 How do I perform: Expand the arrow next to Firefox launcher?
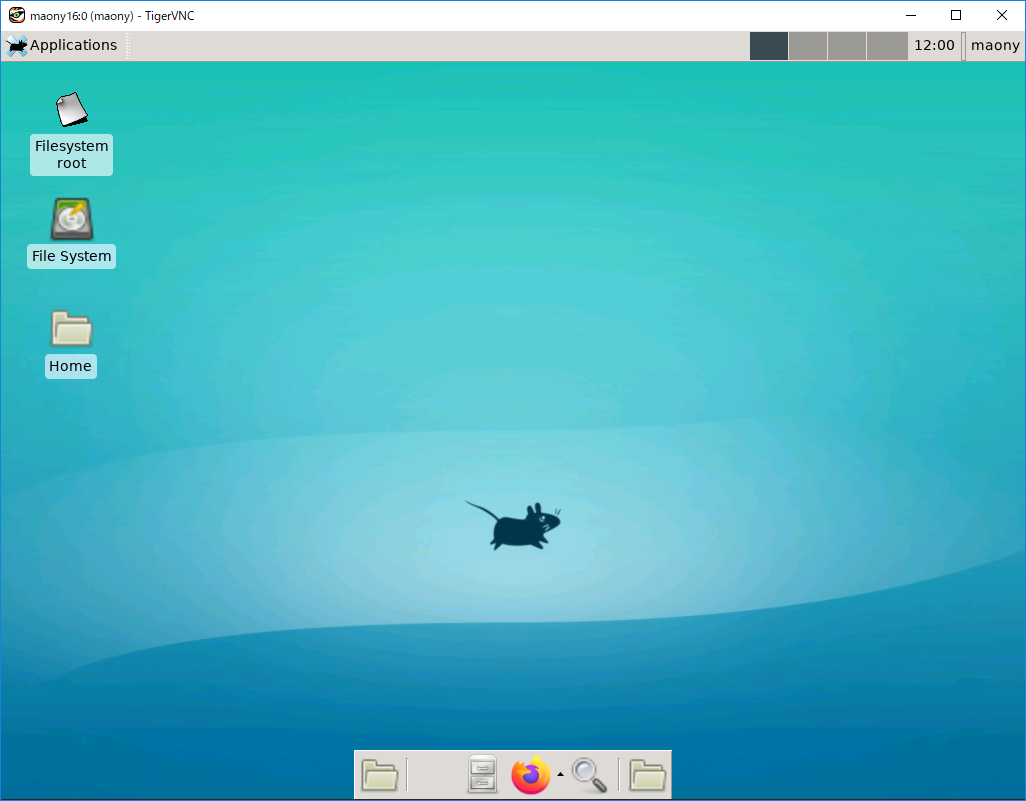click(560, 774)
